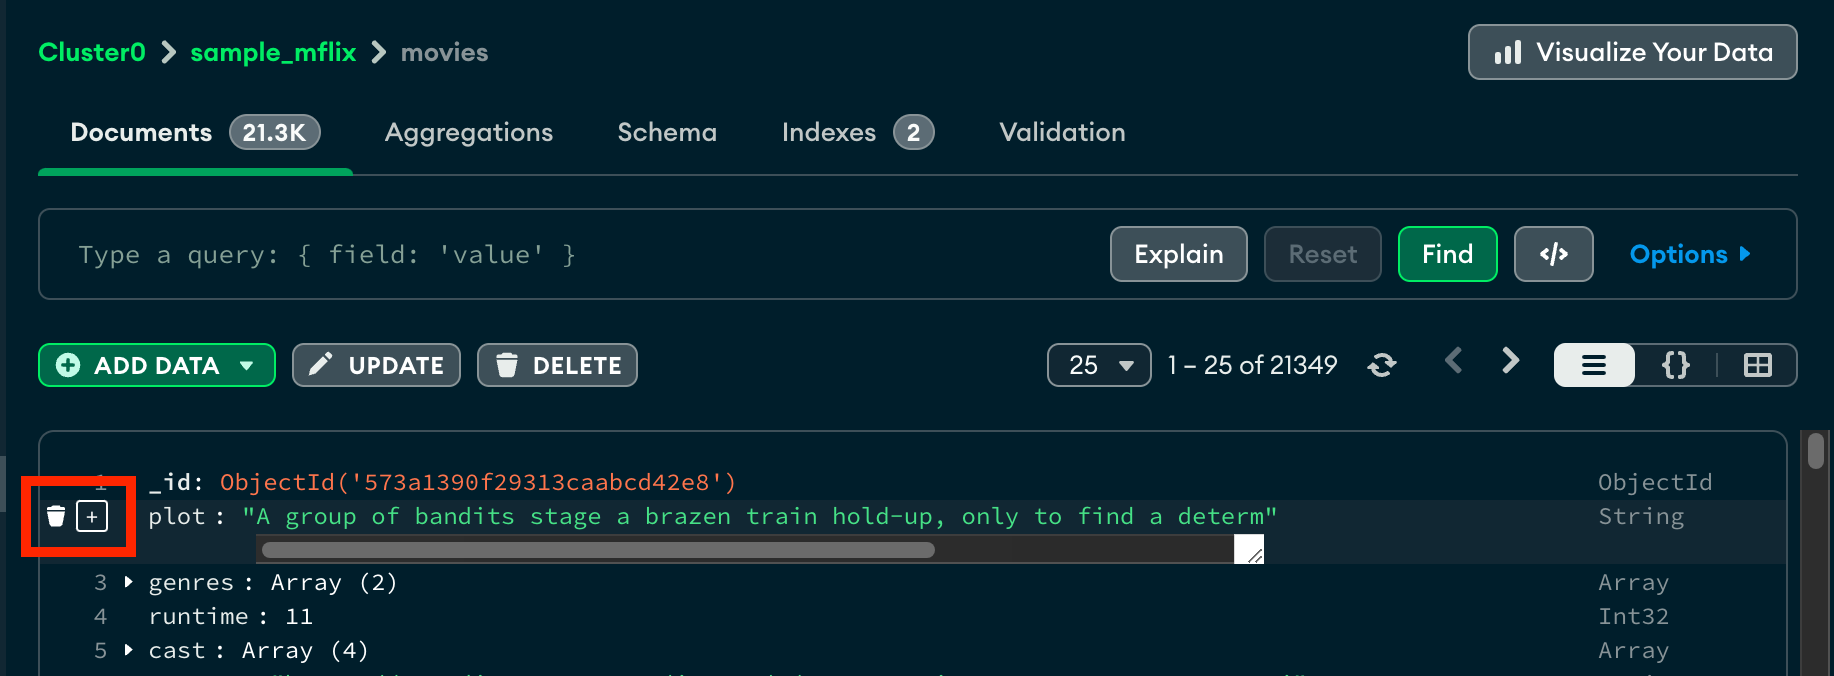Click the plus icon to add field after plot
The height and width of the screenshot is (676, 1834).
pos(92,516)
